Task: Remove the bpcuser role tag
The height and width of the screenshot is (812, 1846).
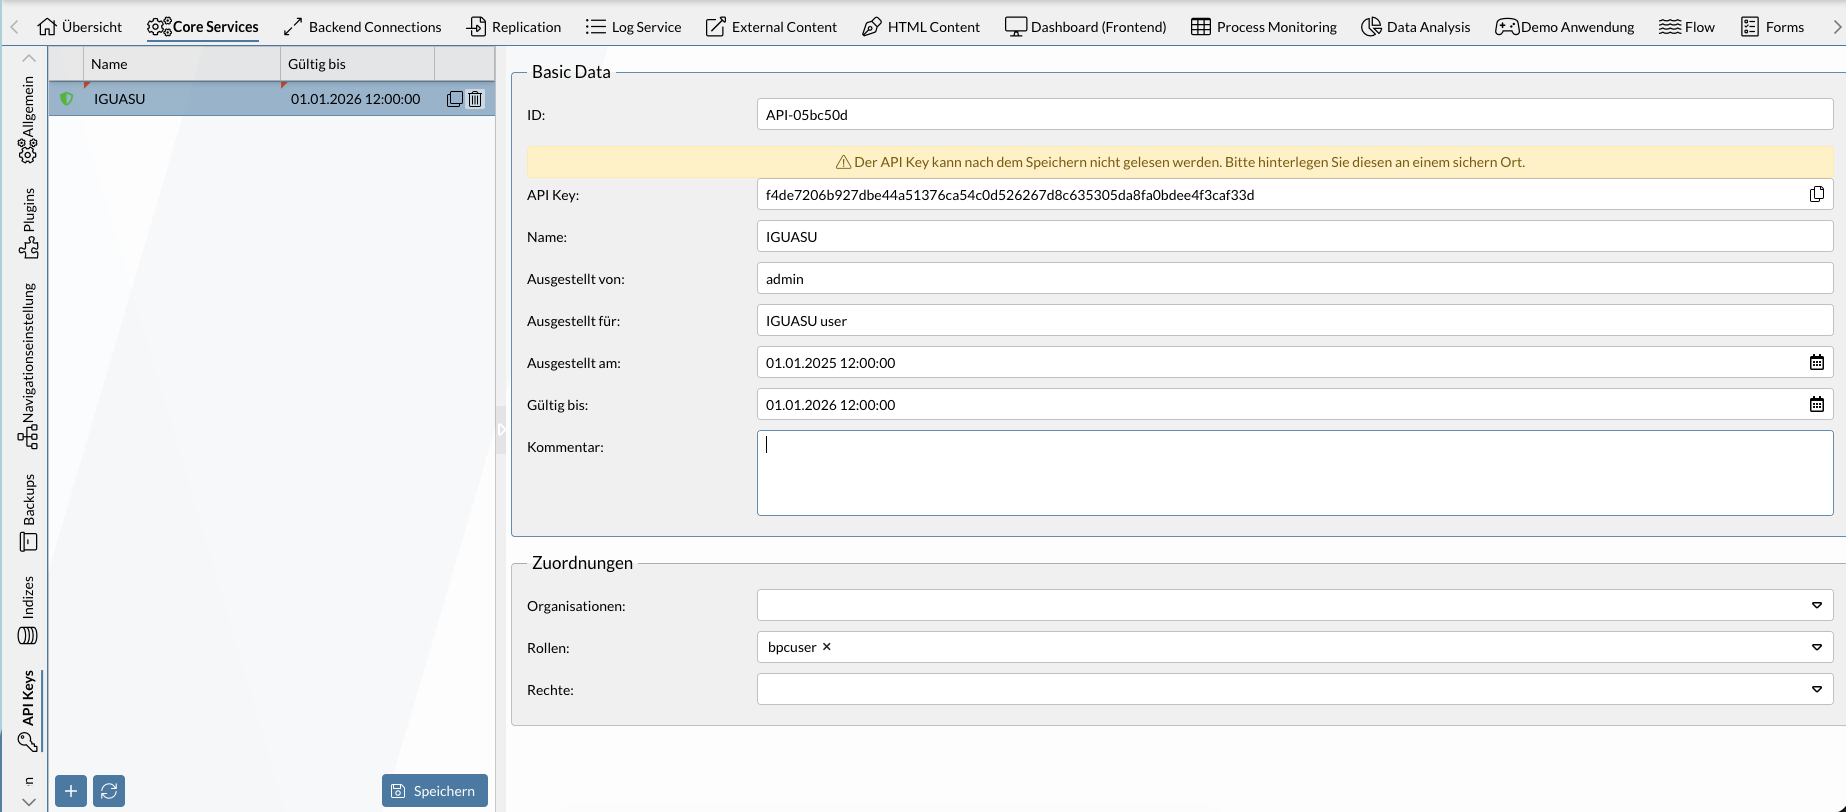Action: pos(827,647)
